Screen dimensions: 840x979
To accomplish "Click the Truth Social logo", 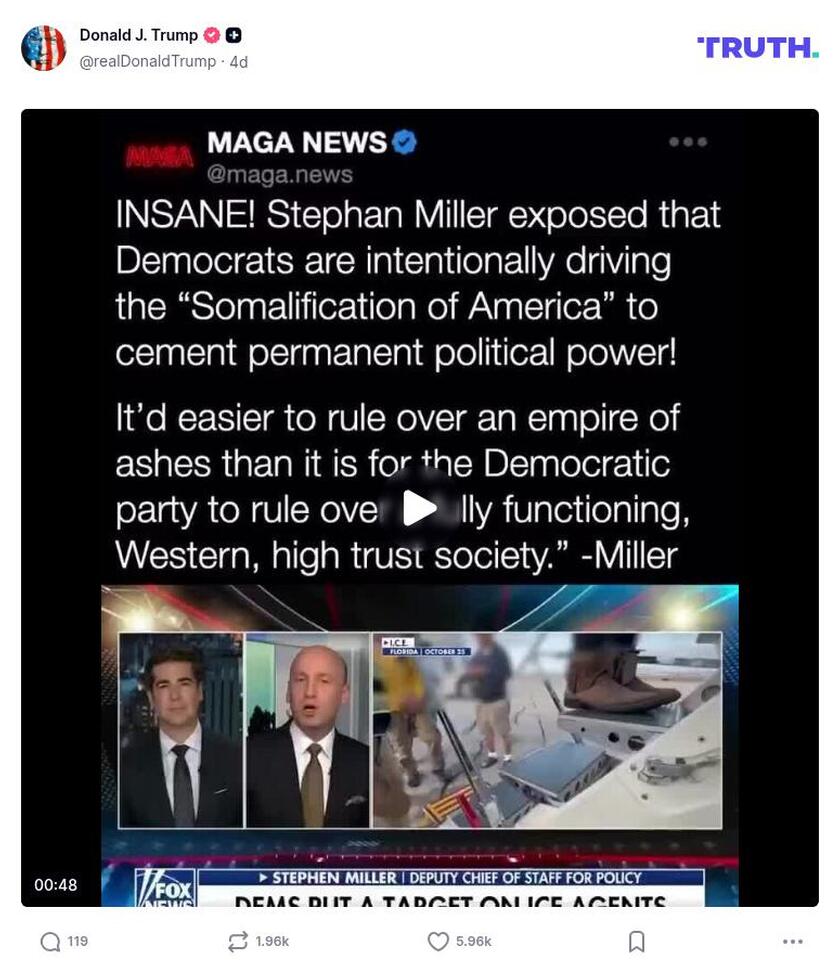I will 758,47.
